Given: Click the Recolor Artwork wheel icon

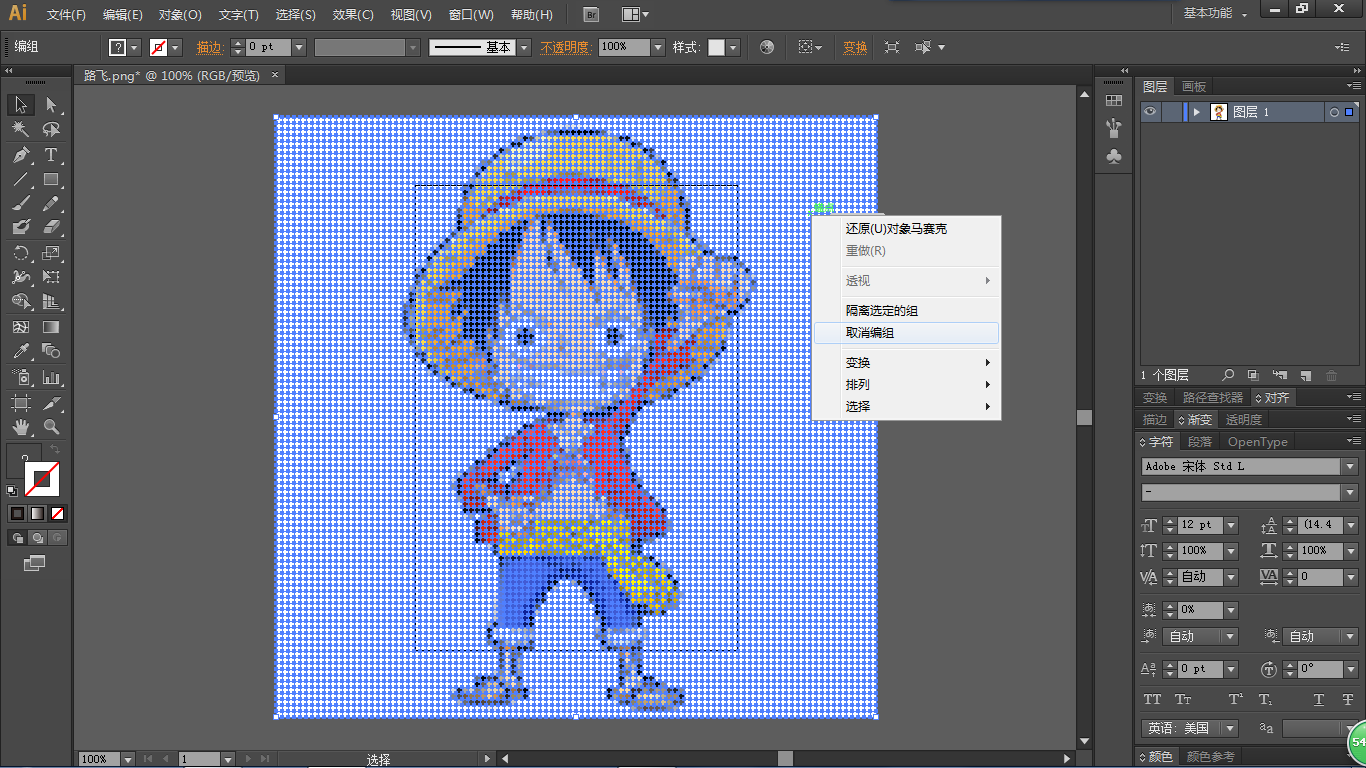Looking at the screenshot, I should tap(767, 47).
